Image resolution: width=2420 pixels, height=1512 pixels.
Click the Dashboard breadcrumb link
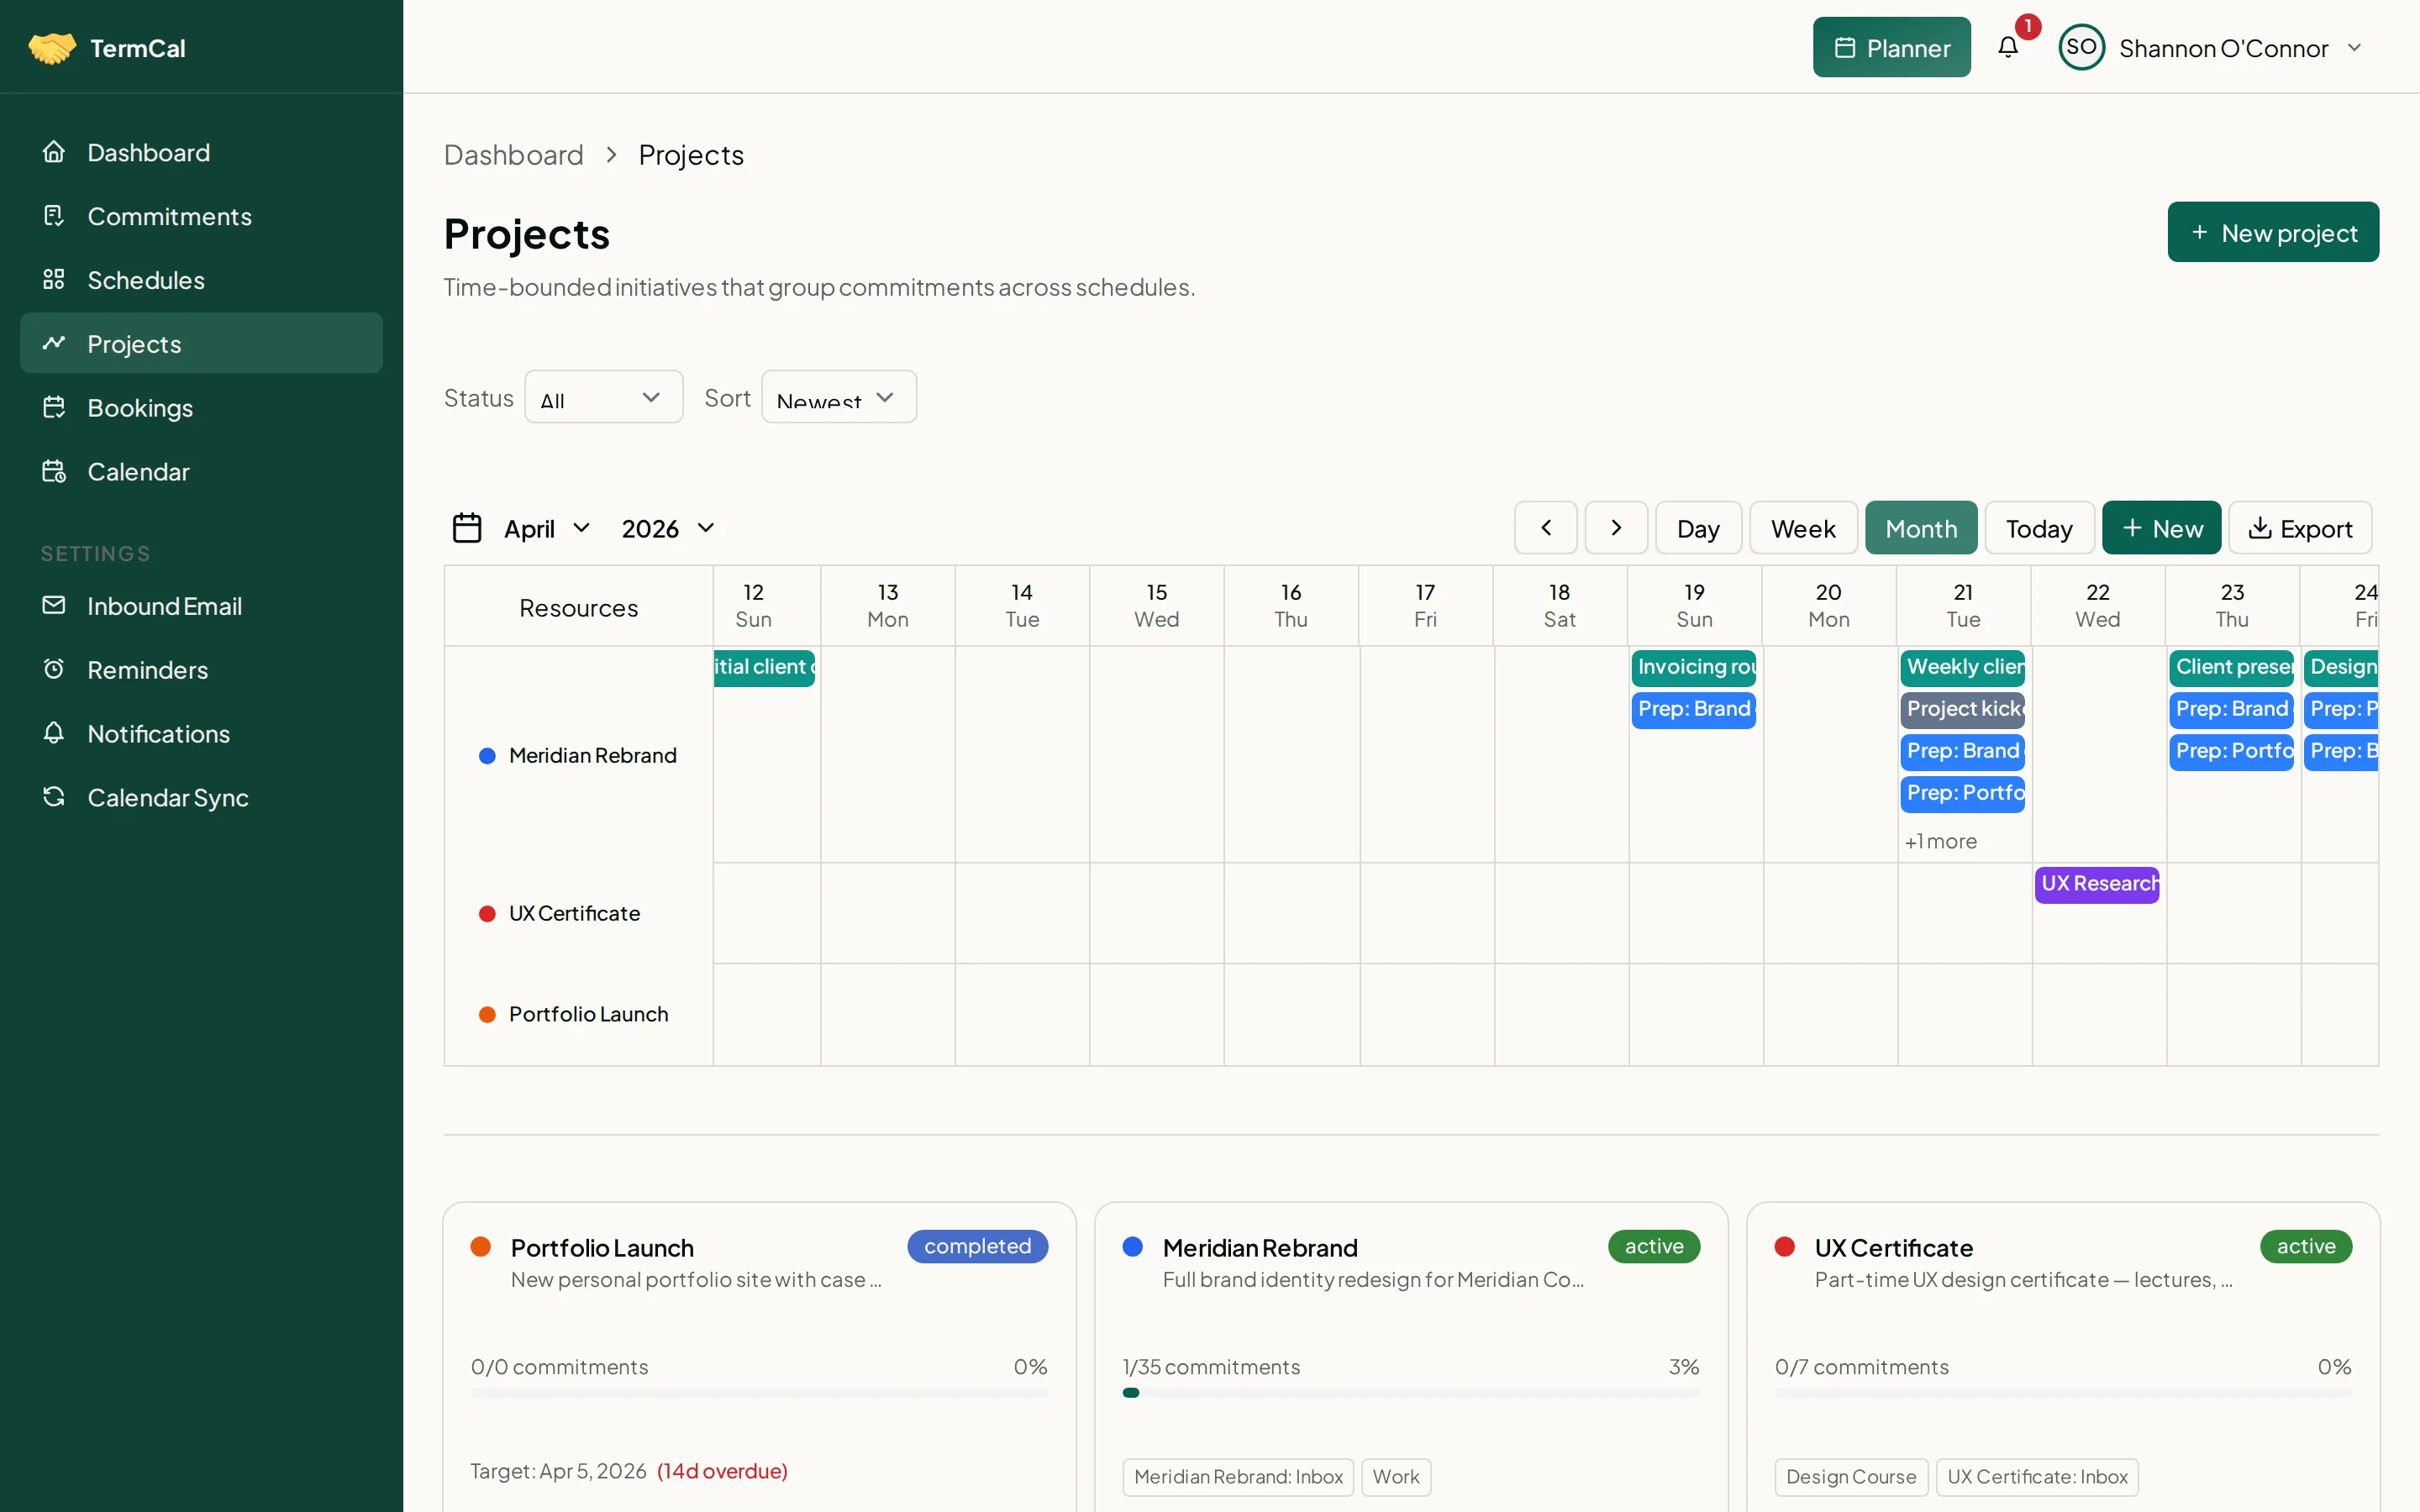coord(513,155)
